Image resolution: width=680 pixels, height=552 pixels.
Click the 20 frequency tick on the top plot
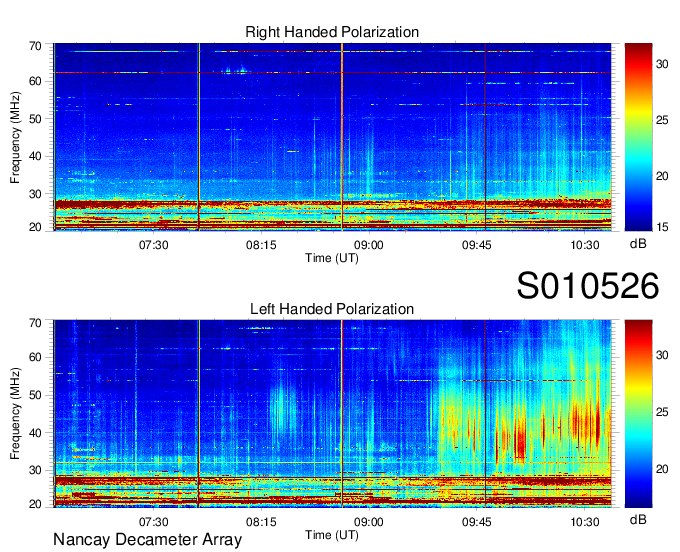[35, 227]
